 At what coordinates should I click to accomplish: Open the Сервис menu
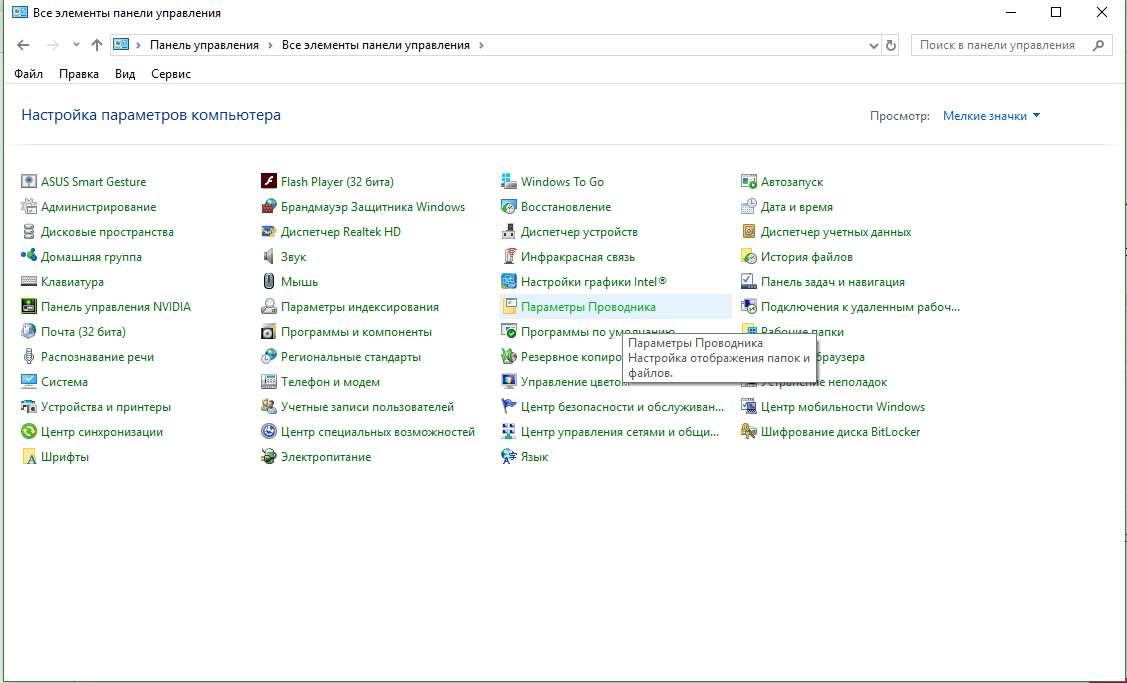click(171, 74)
